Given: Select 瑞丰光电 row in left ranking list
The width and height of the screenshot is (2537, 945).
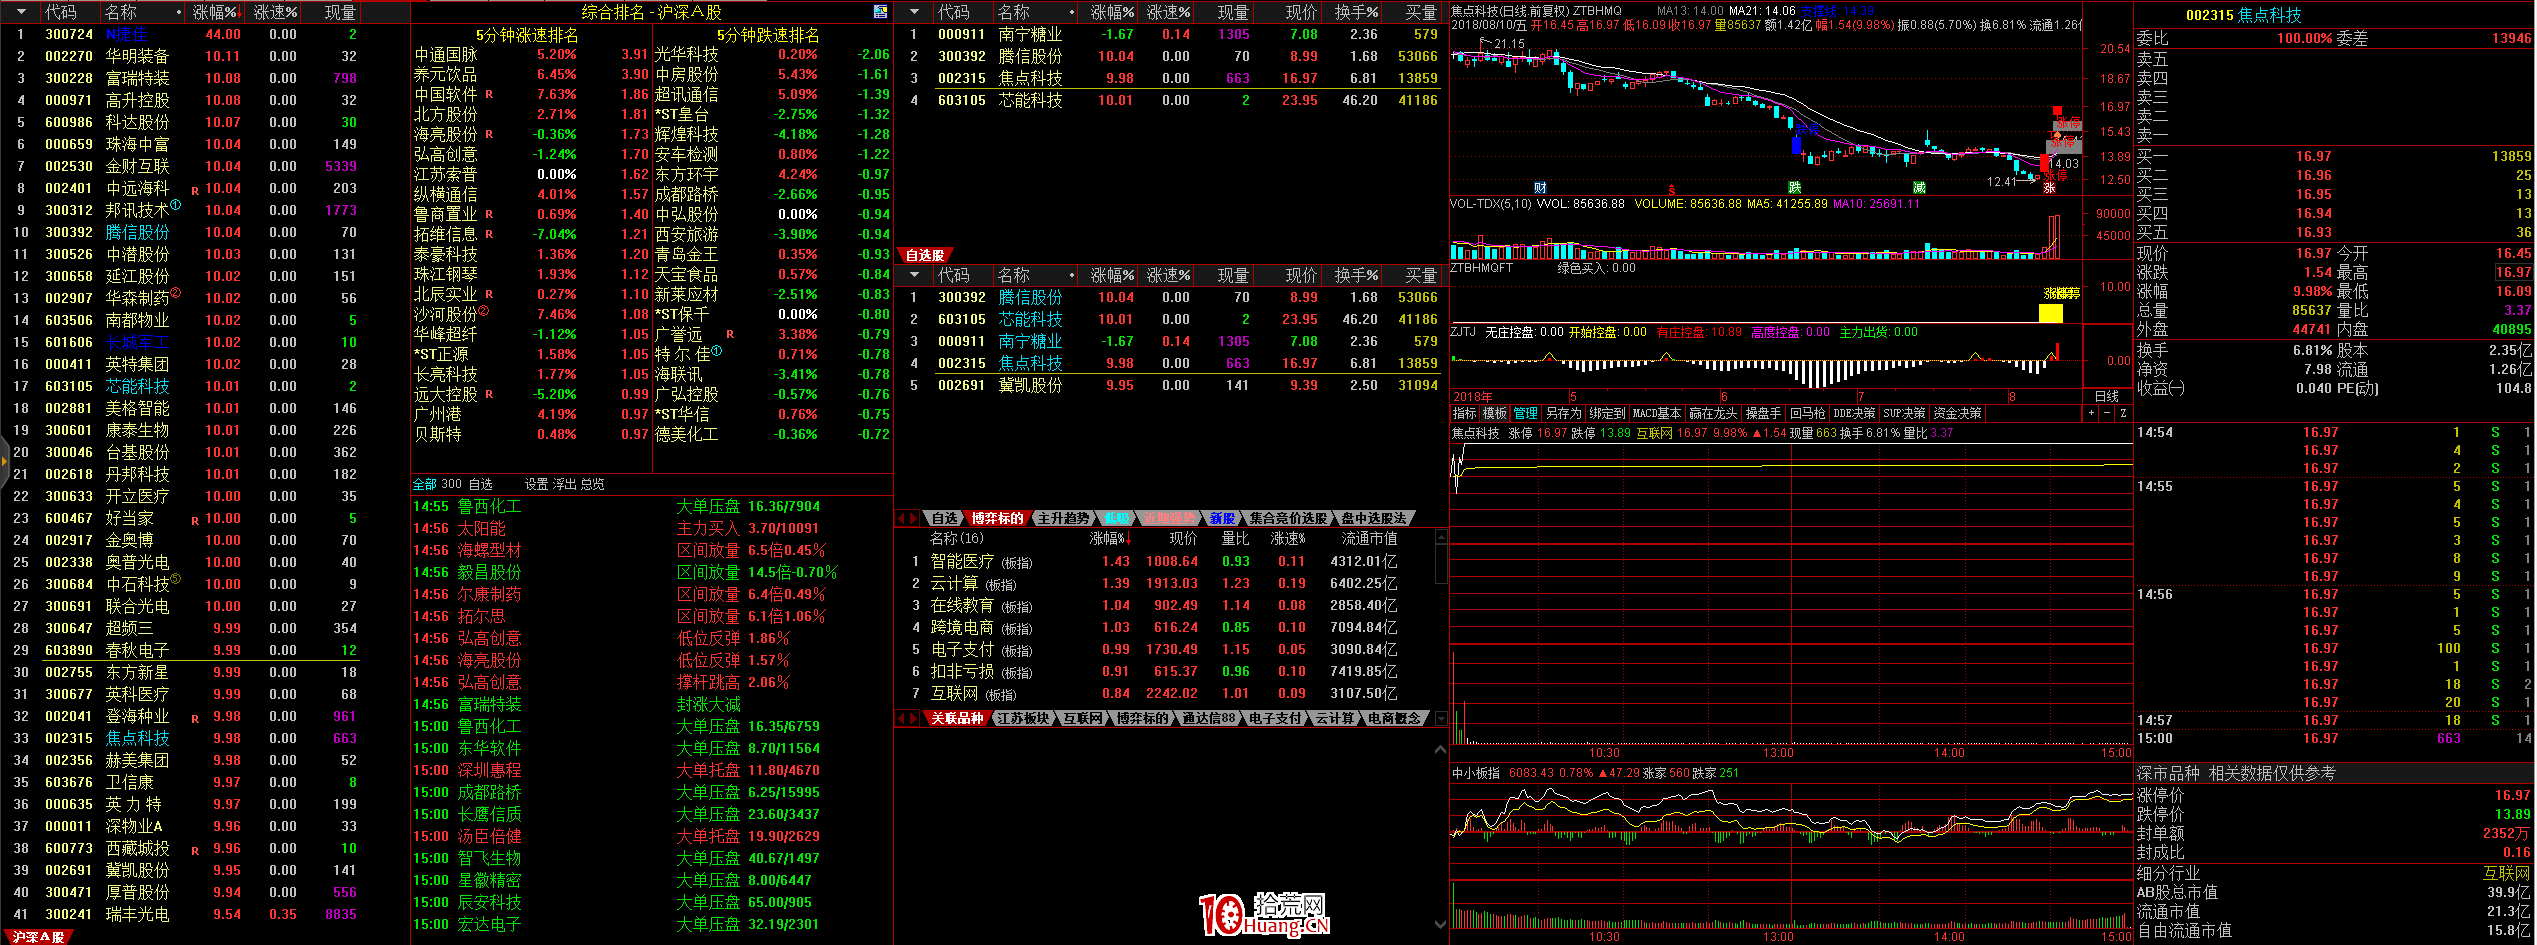Looking at the screenshot, I should point(184,914).
